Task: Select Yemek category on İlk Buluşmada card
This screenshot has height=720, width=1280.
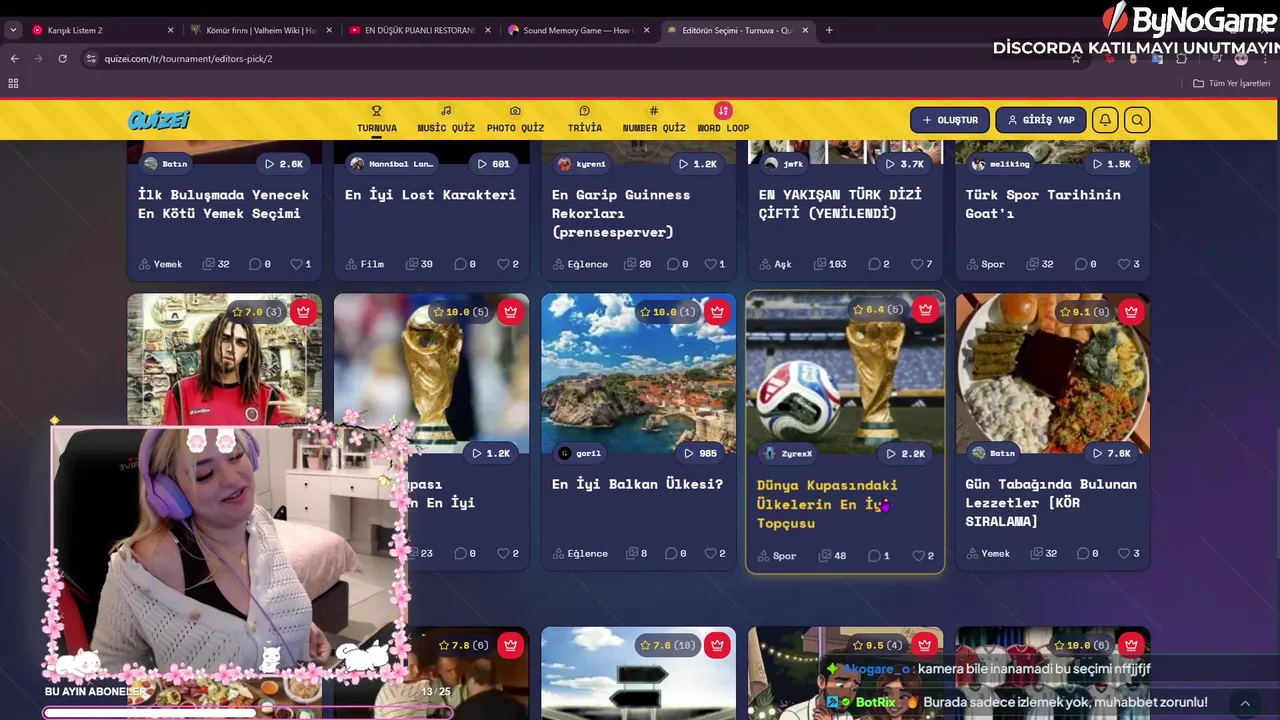Action: (x=160, y=264)
